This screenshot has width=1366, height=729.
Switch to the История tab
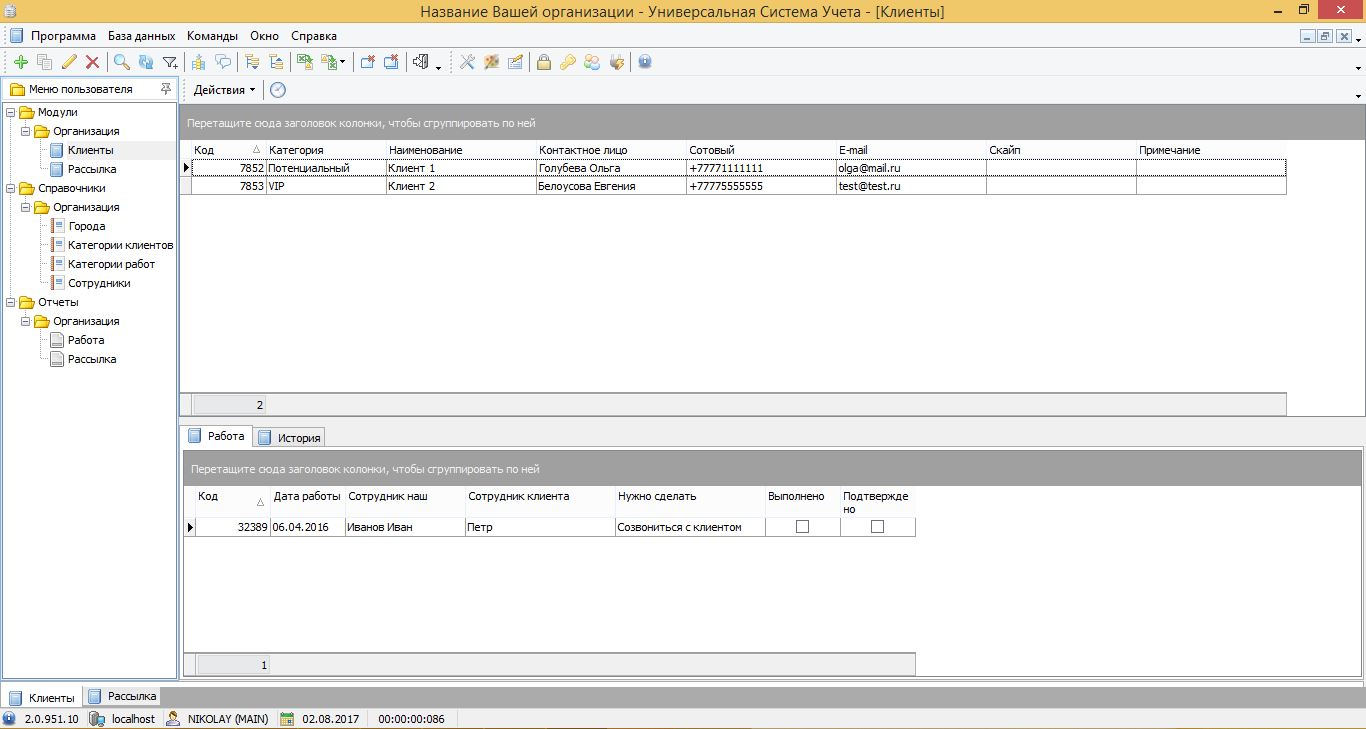click(x=289, y=438)
